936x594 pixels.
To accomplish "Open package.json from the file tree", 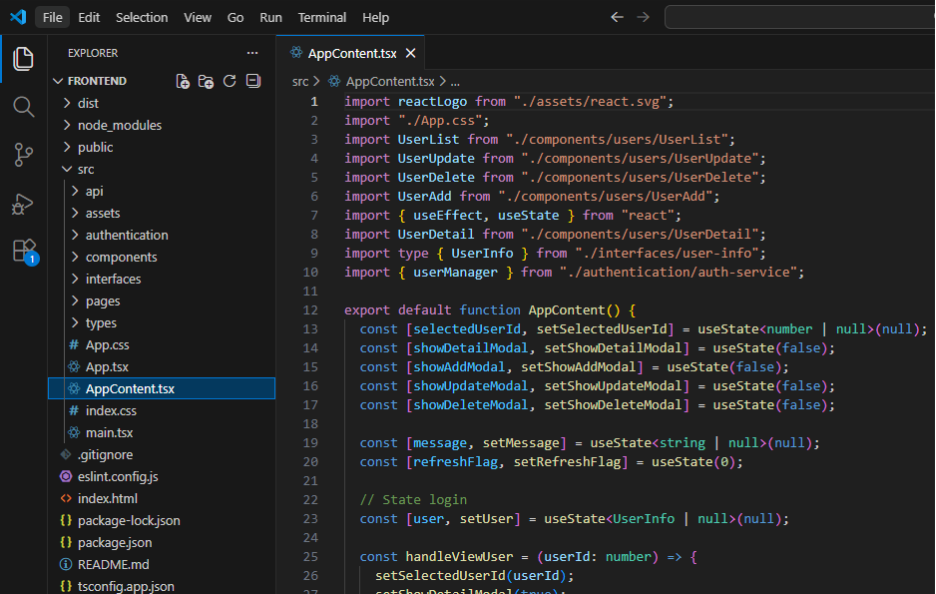I will click(114, 542).
